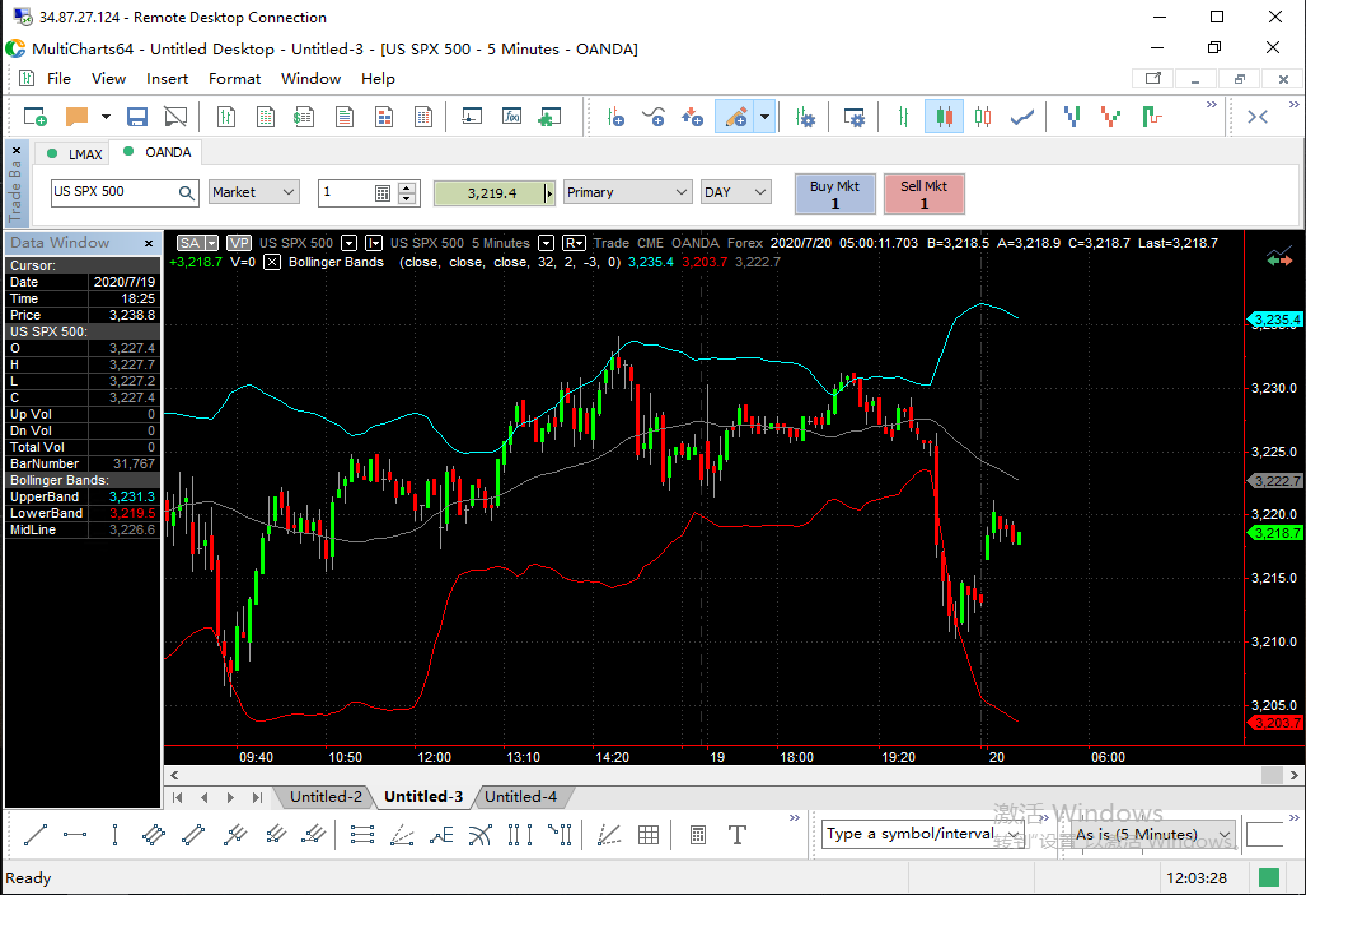Select filled candlestick chart style
Image resolution: width=1357 pixels, height=931 pixels.
pos(944,117)
